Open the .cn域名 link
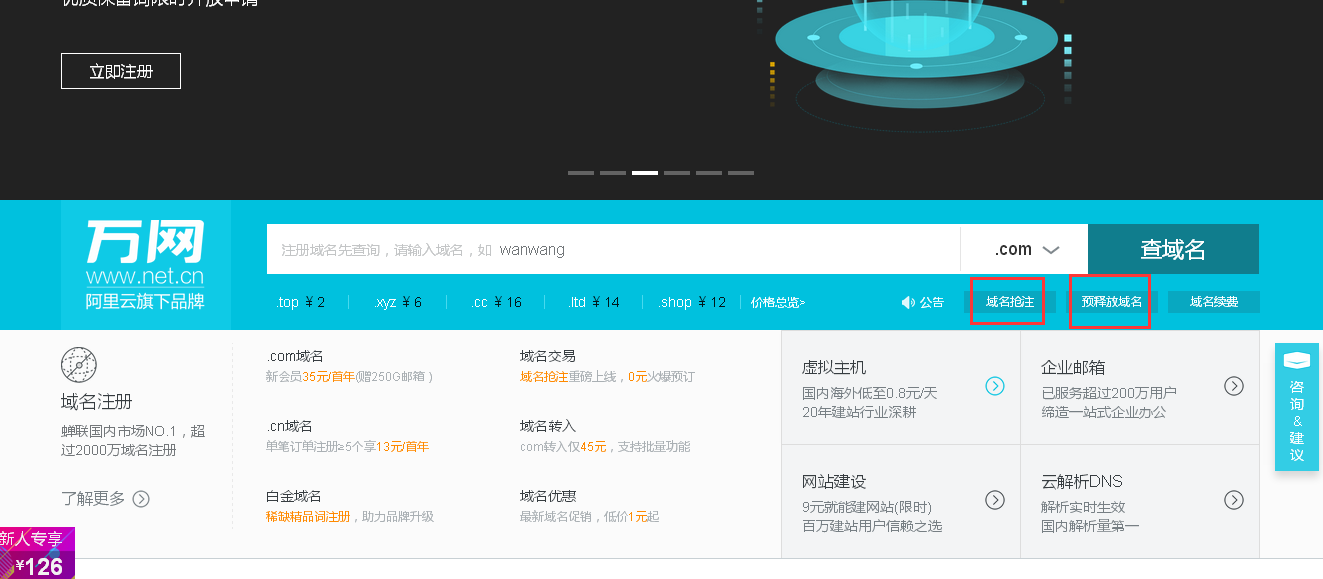The width and height of the screenshot is (1323, 579). tap(289, 426)
